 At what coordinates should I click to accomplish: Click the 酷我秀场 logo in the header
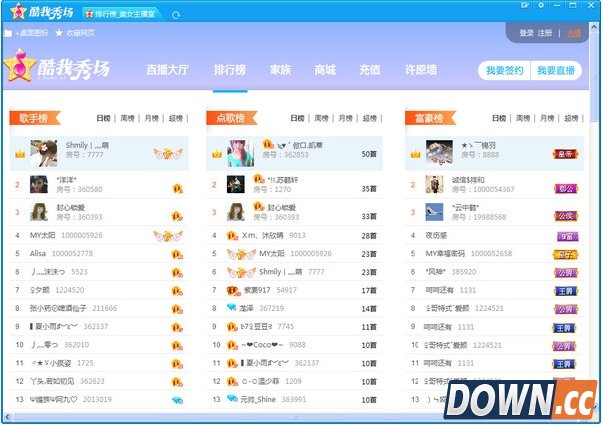pos(57,70)
